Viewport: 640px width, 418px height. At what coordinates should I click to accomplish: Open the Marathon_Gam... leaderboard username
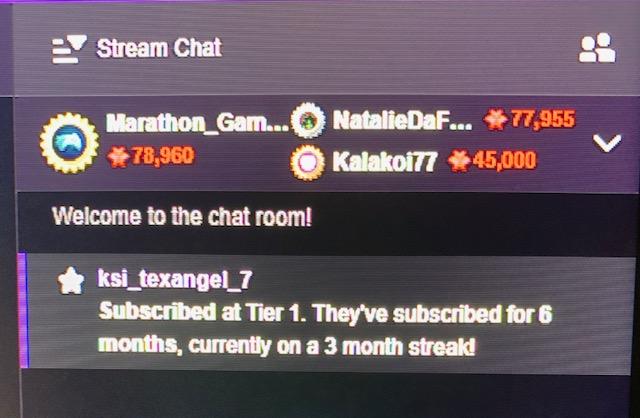tap(197, 122)
